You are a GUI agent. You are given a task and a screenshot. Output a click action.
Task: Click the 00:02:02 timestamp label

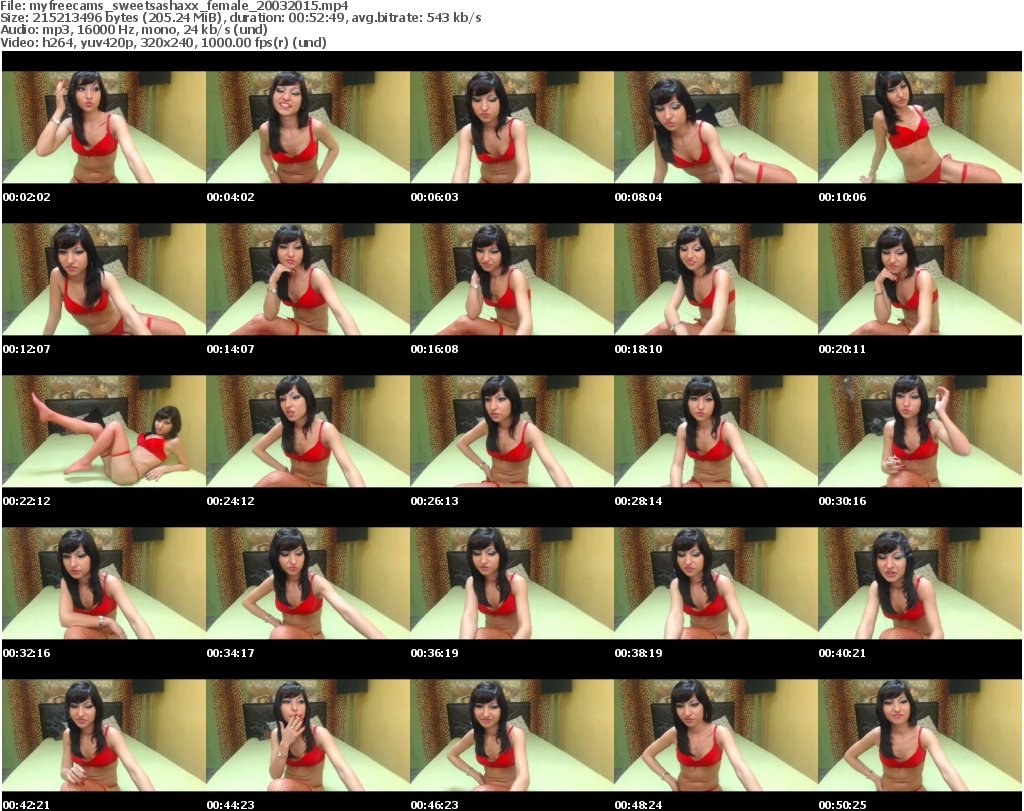pyautogui.click(x=26, y=197)
